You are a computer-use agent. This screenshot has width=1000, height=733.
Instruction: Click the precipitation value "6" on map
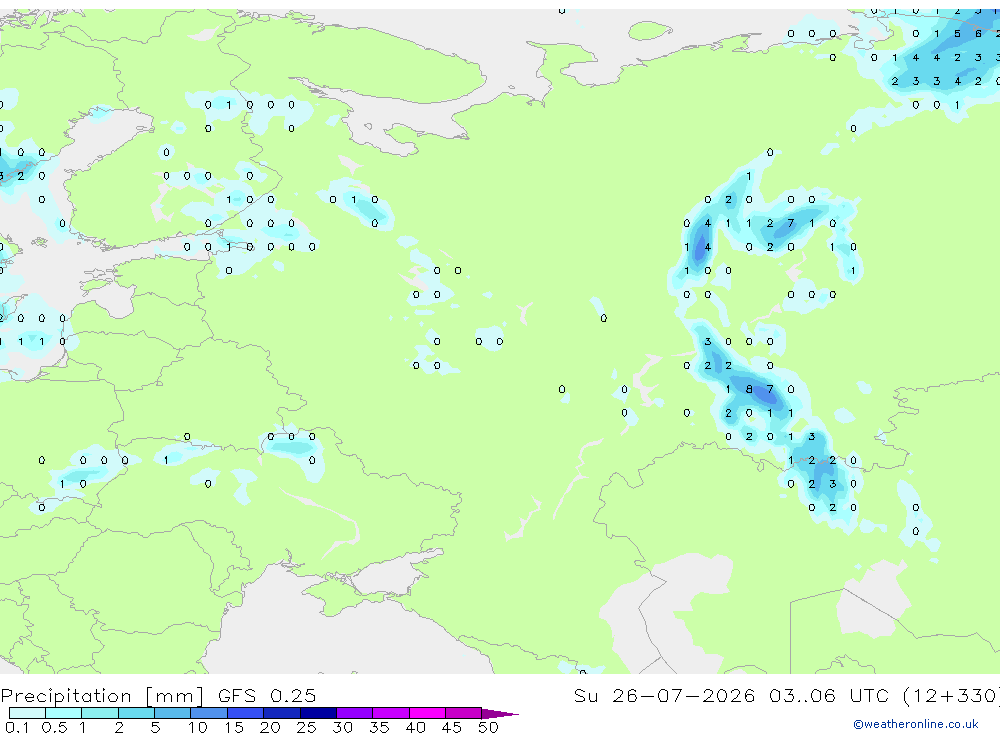point(978,33)
